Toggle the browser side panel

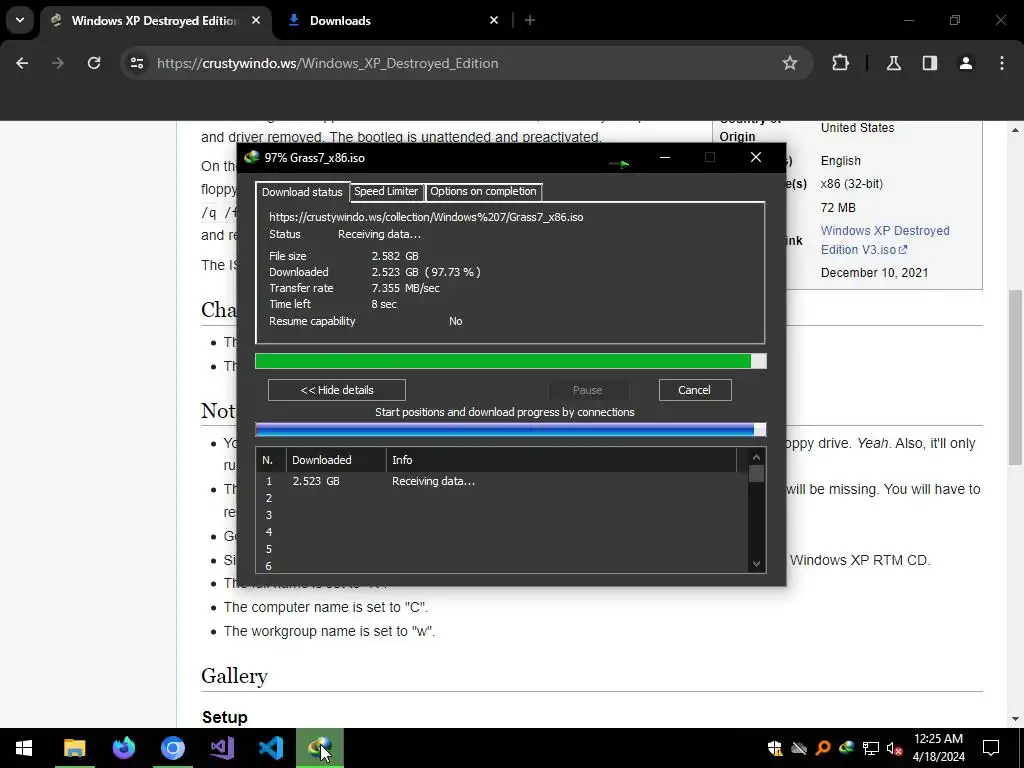tap(929, 63)
